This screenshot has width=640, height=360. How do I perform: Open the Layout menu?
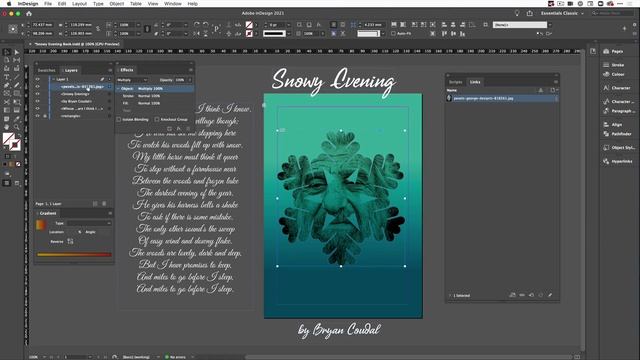coord(79,4)
